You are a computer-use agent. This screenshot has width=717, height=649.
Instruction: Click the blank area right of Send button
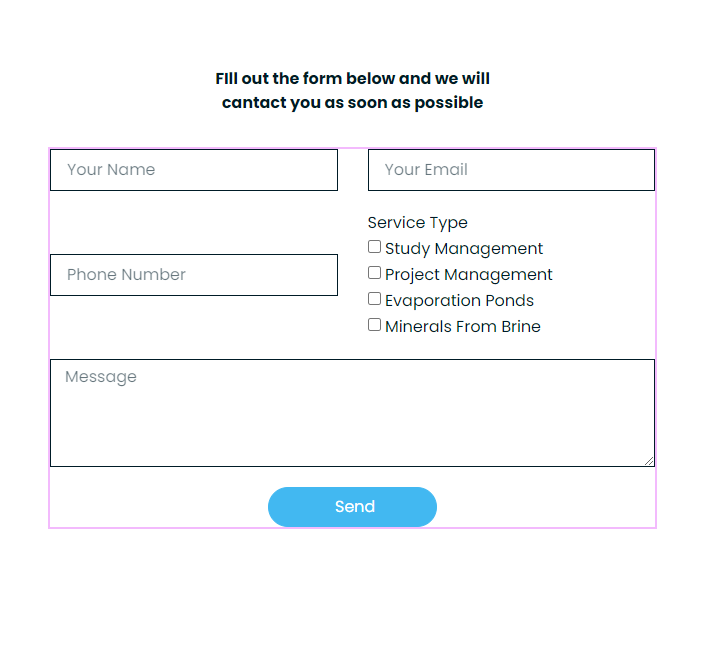[x=545, y=507]
